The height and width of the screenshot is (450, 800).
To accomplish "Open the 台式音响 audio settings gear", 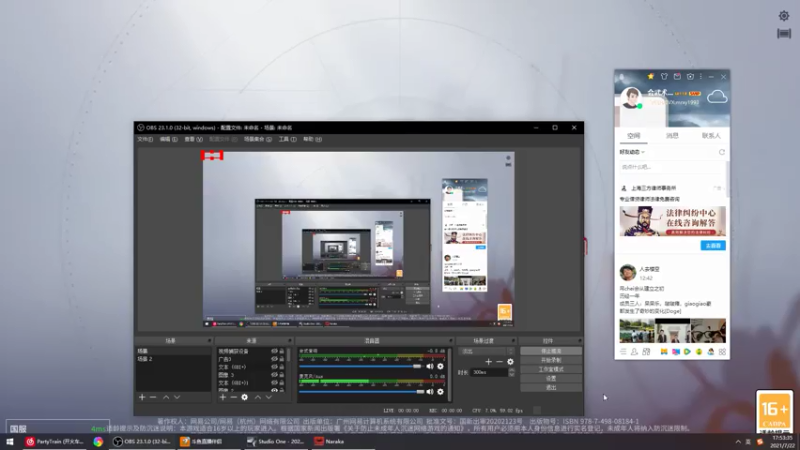I will point(440,366).
